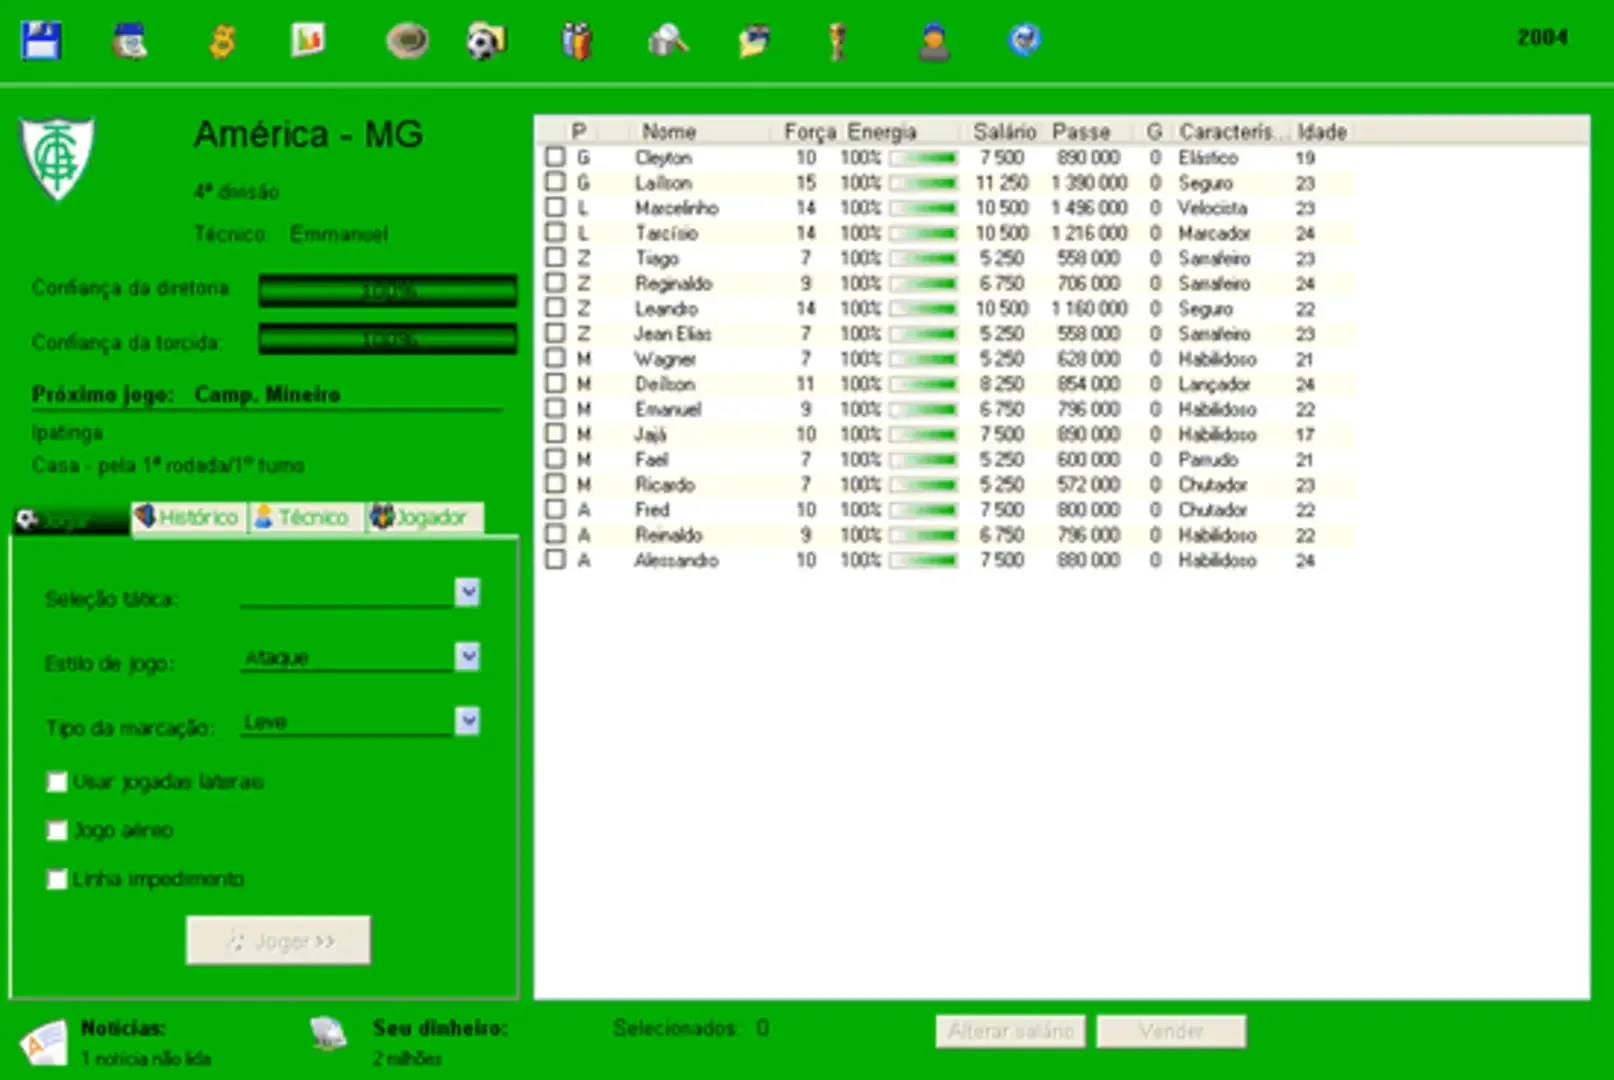Open the gold dollar finances icon
The width and height of the screenshot is (1614, 1080).
point(222,41)
